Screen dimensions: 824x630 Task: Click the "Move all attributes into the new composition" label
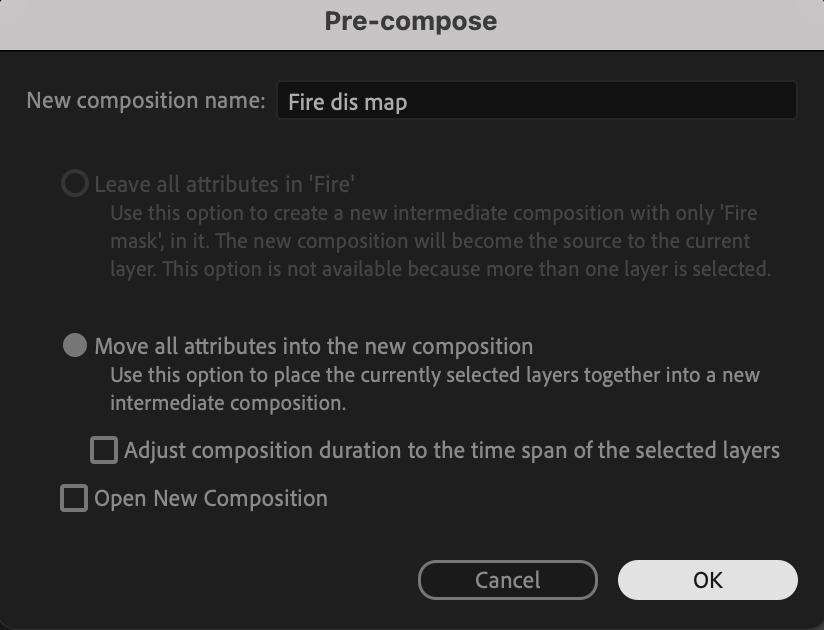313,346
